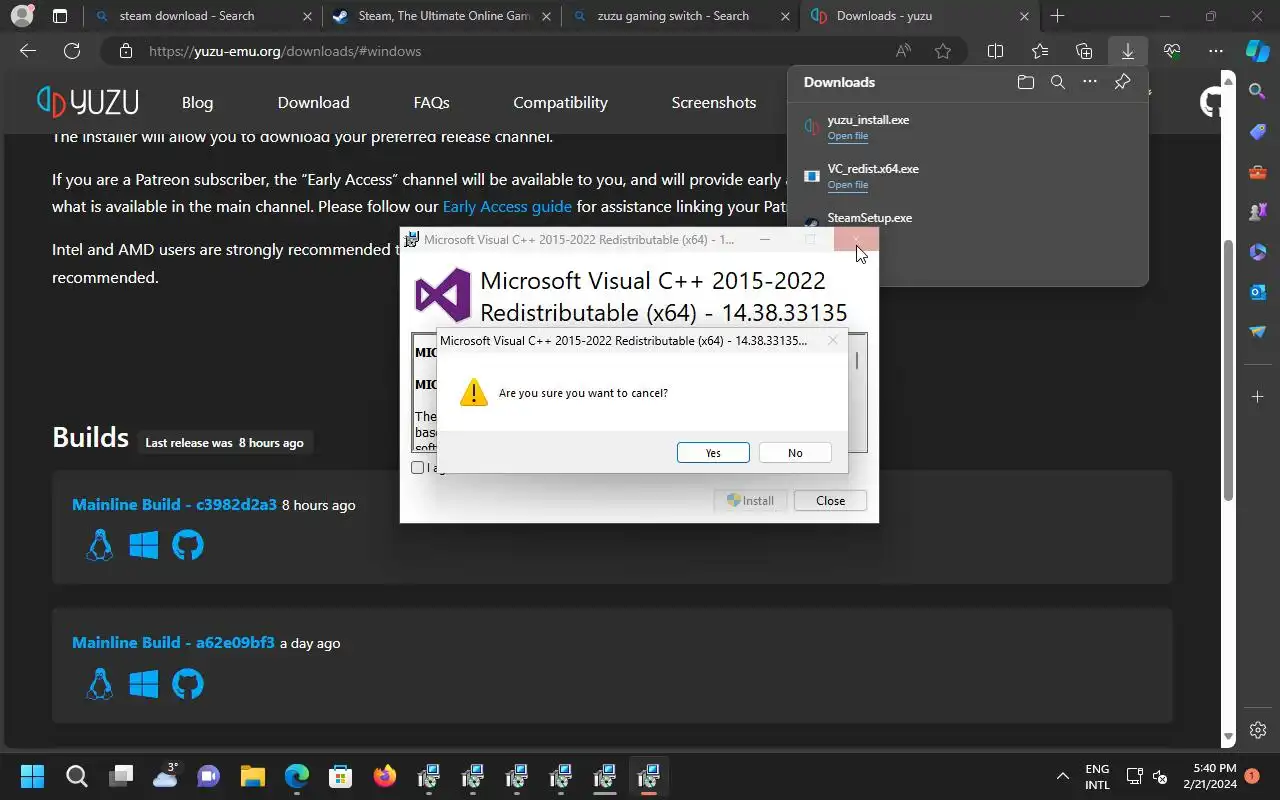Viewport: 1280px width, 800px height.
Task: Add this page to favorites with the star
Action: point(943,51)
